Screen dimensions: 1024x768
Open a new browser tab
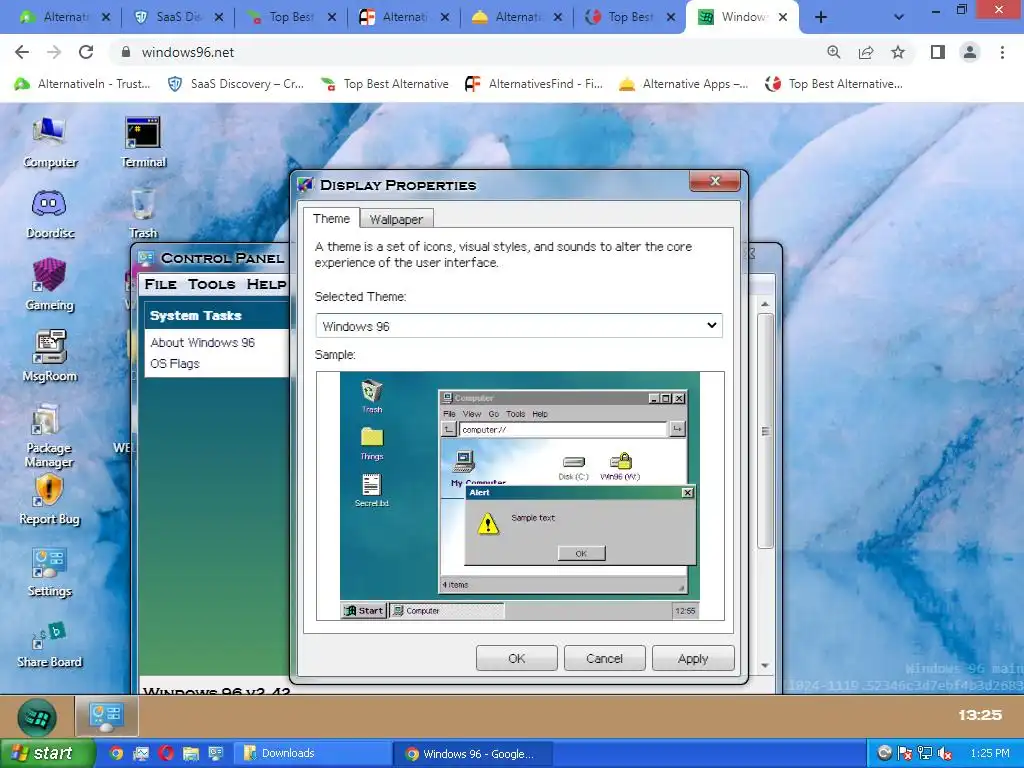[821, 18]
